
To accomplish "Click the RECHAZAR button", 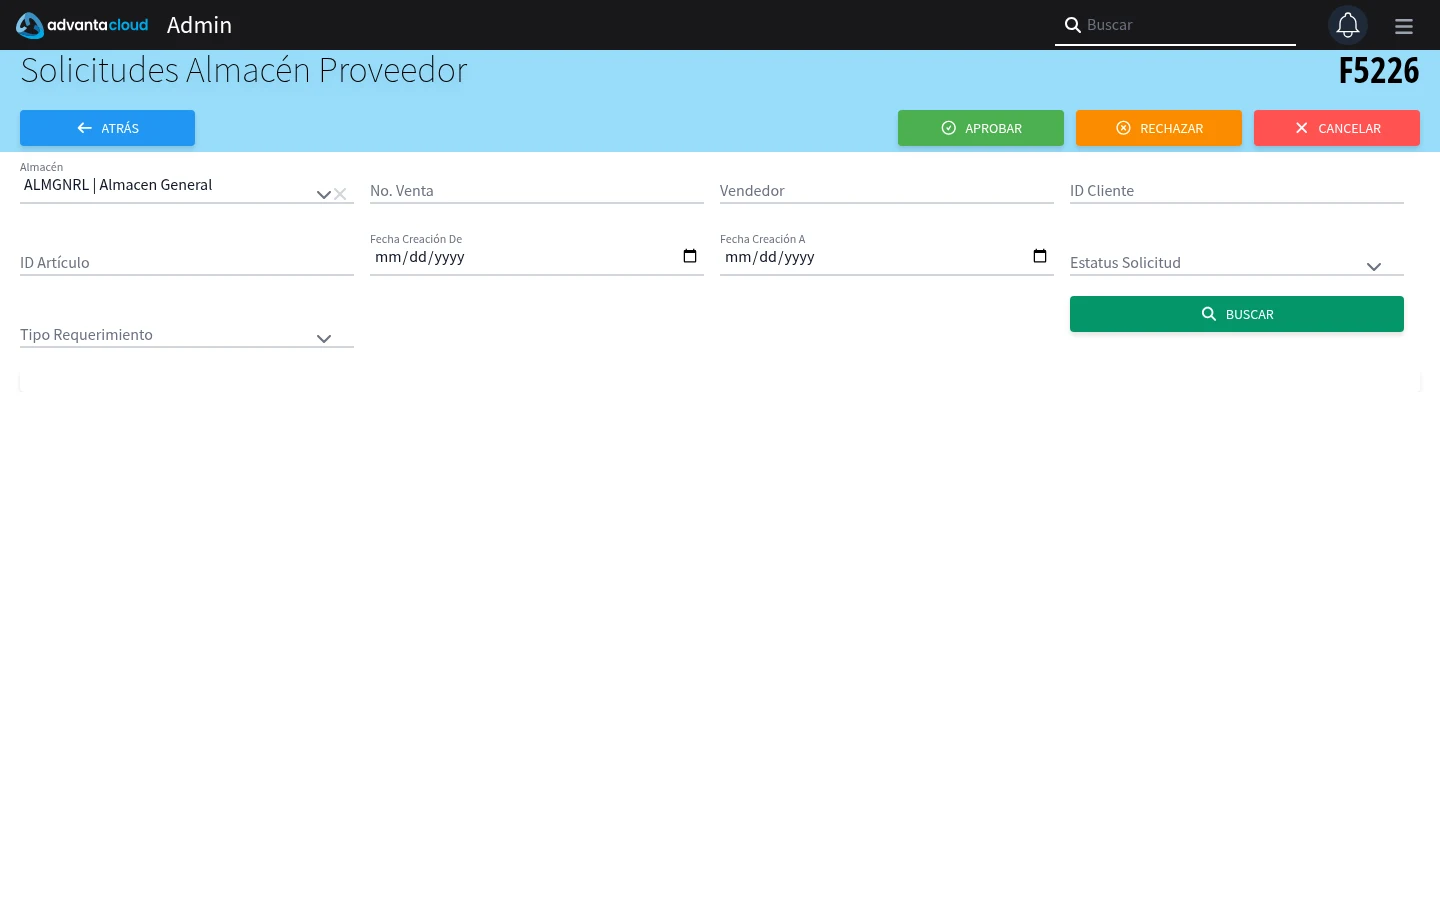I will point(1159,128).
